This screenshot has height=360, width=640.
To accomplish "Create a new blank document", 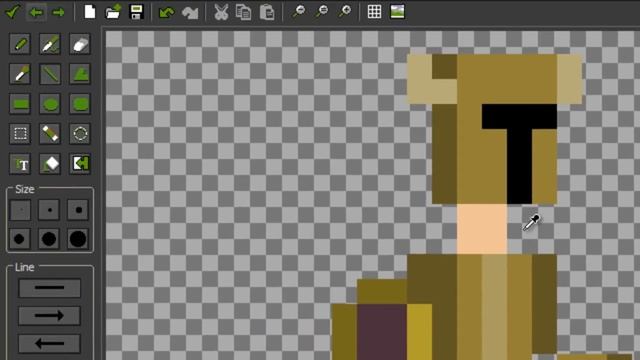I will [x=90, y=12].
